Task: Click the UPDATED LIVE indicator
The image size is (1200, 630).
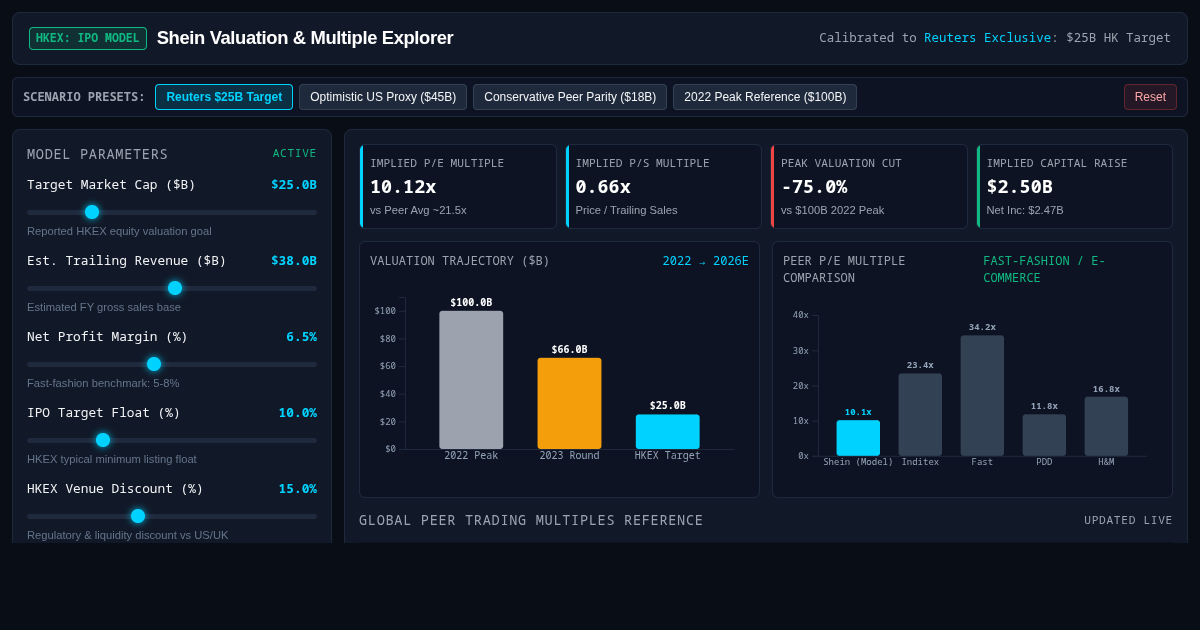Action: point(1128,520)
